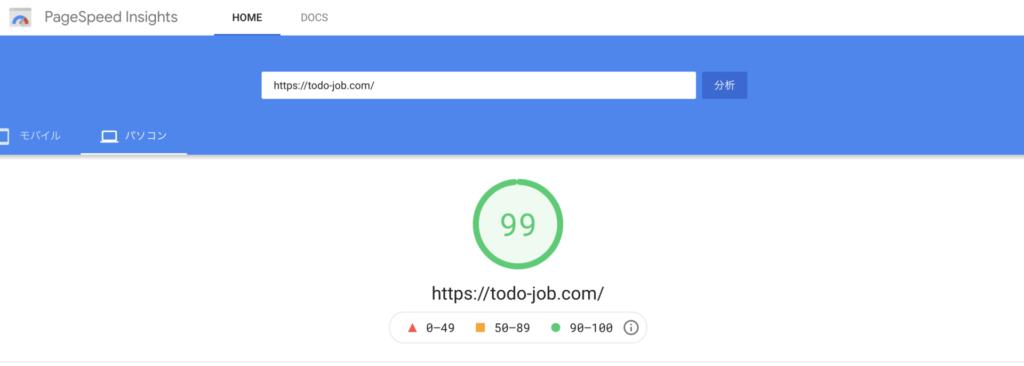Click the 90–100 range label
Screen dimensions: 1024x366
590,328
